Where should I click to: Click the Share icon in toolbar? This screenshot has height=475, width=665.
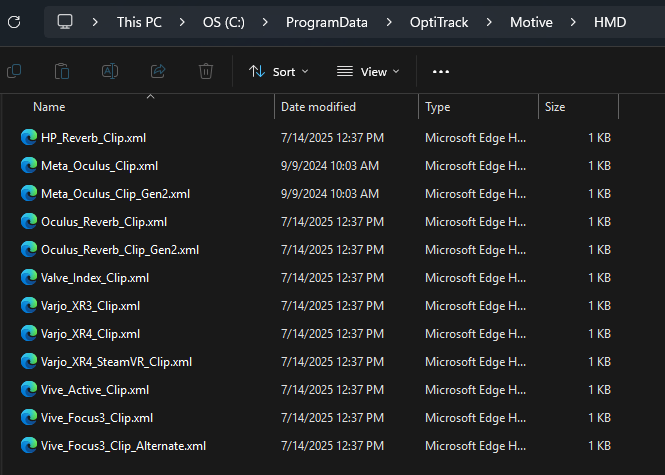point(158,71)
